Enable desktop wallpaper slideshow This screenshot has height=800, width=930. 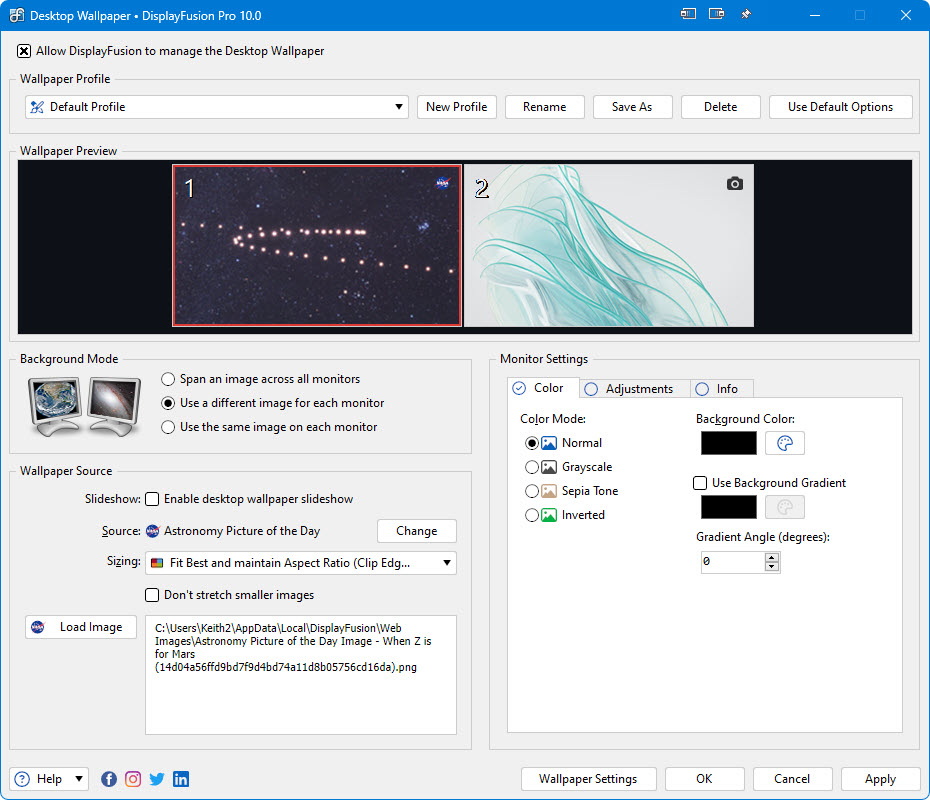click(x=150, y=499)
